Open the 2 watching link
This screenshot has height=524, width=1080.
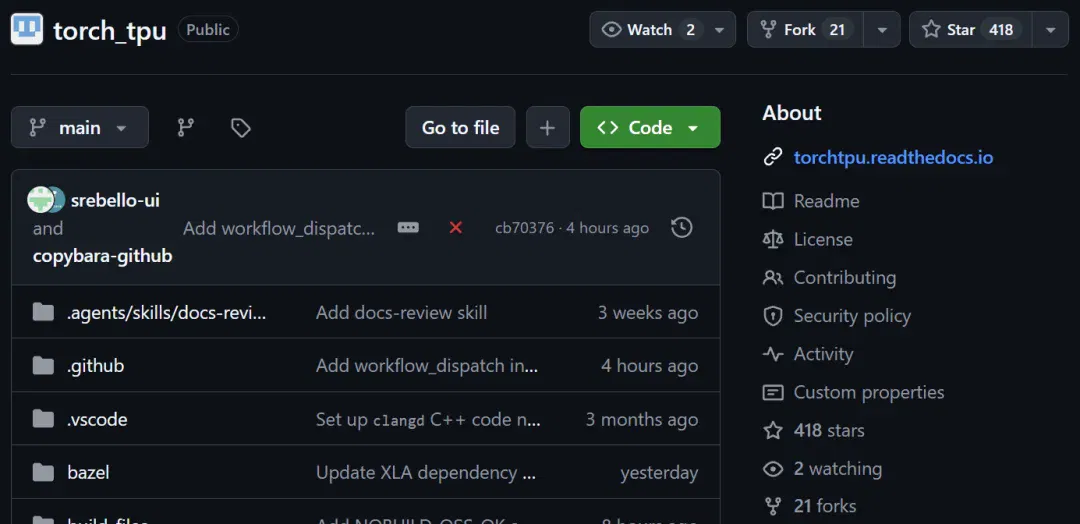point(838,469)
